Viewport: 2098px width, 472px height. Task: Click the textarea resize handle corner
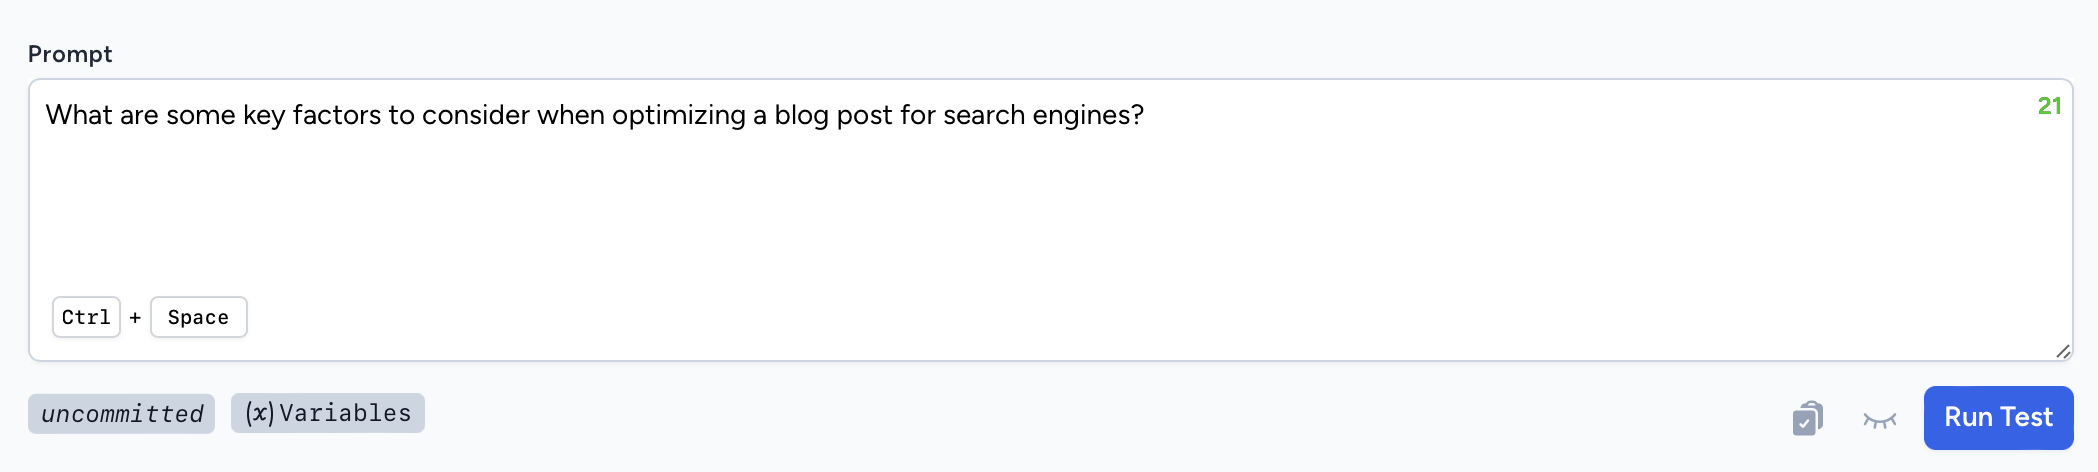tap(2062, 351)
